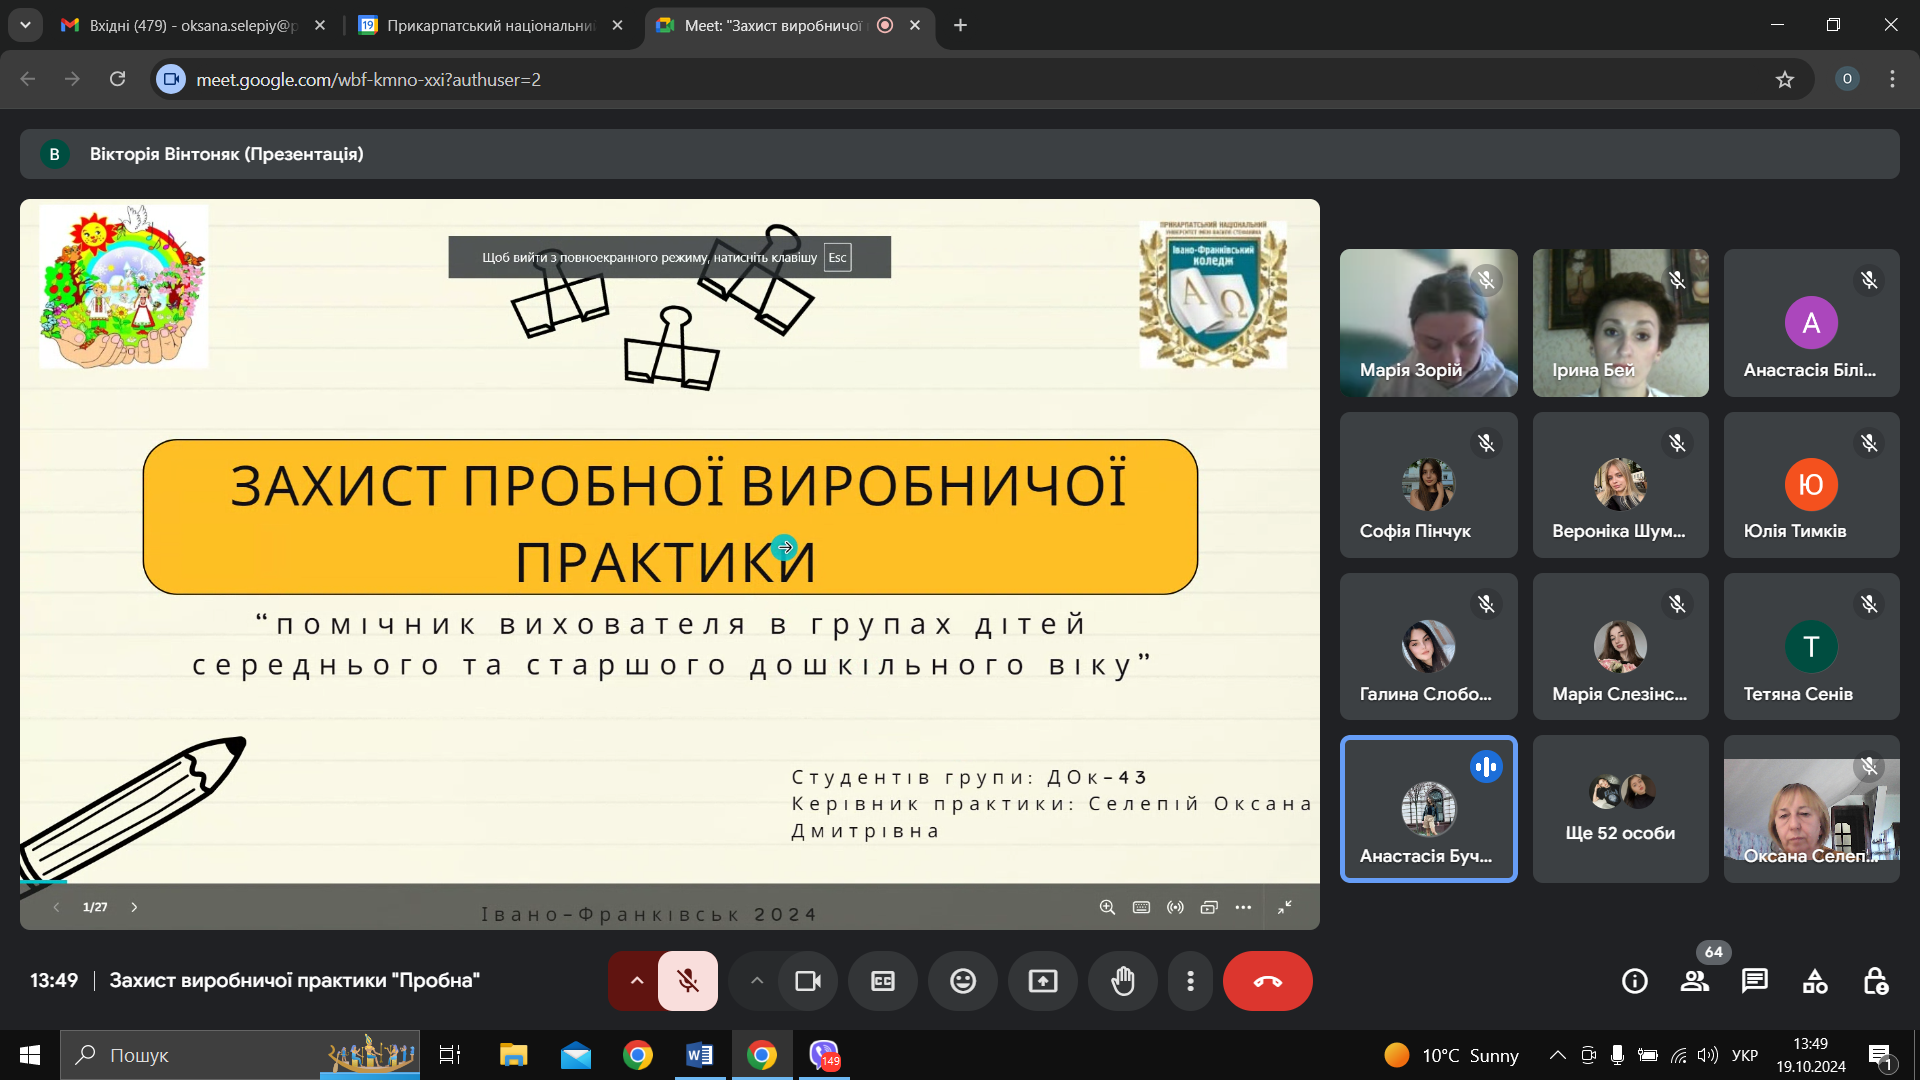Switch to the Gmail inbox tab

[190, 25]
